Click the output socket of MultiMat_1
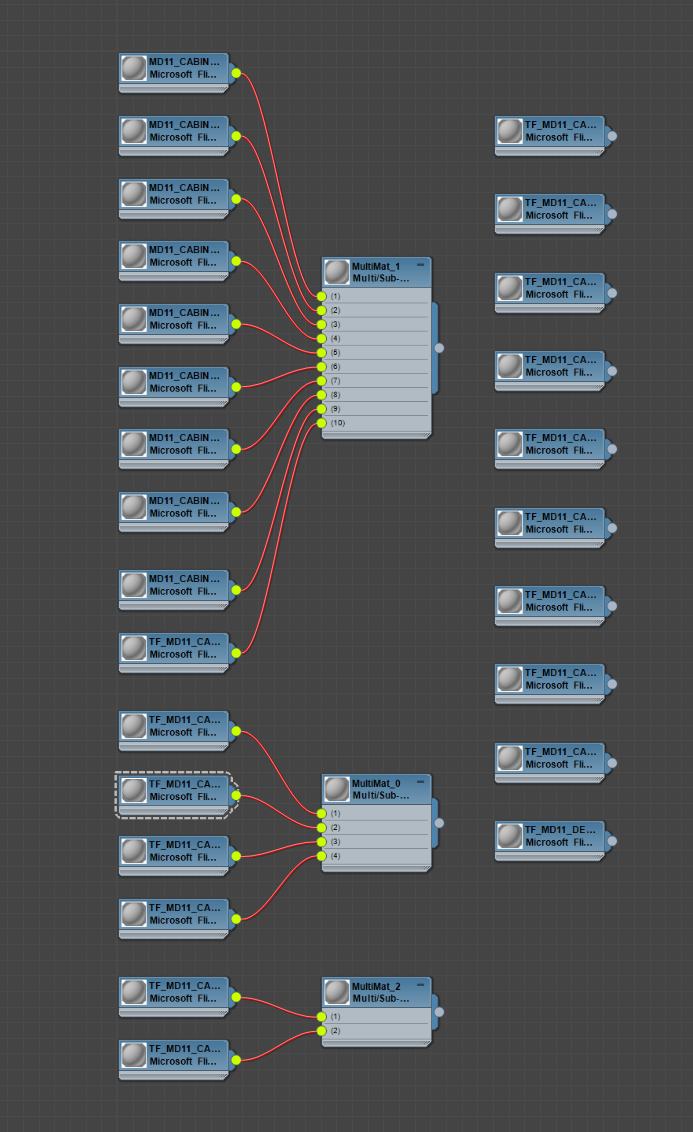The width and height of the screenshot is (693, 1132). (x=439, y=348)
